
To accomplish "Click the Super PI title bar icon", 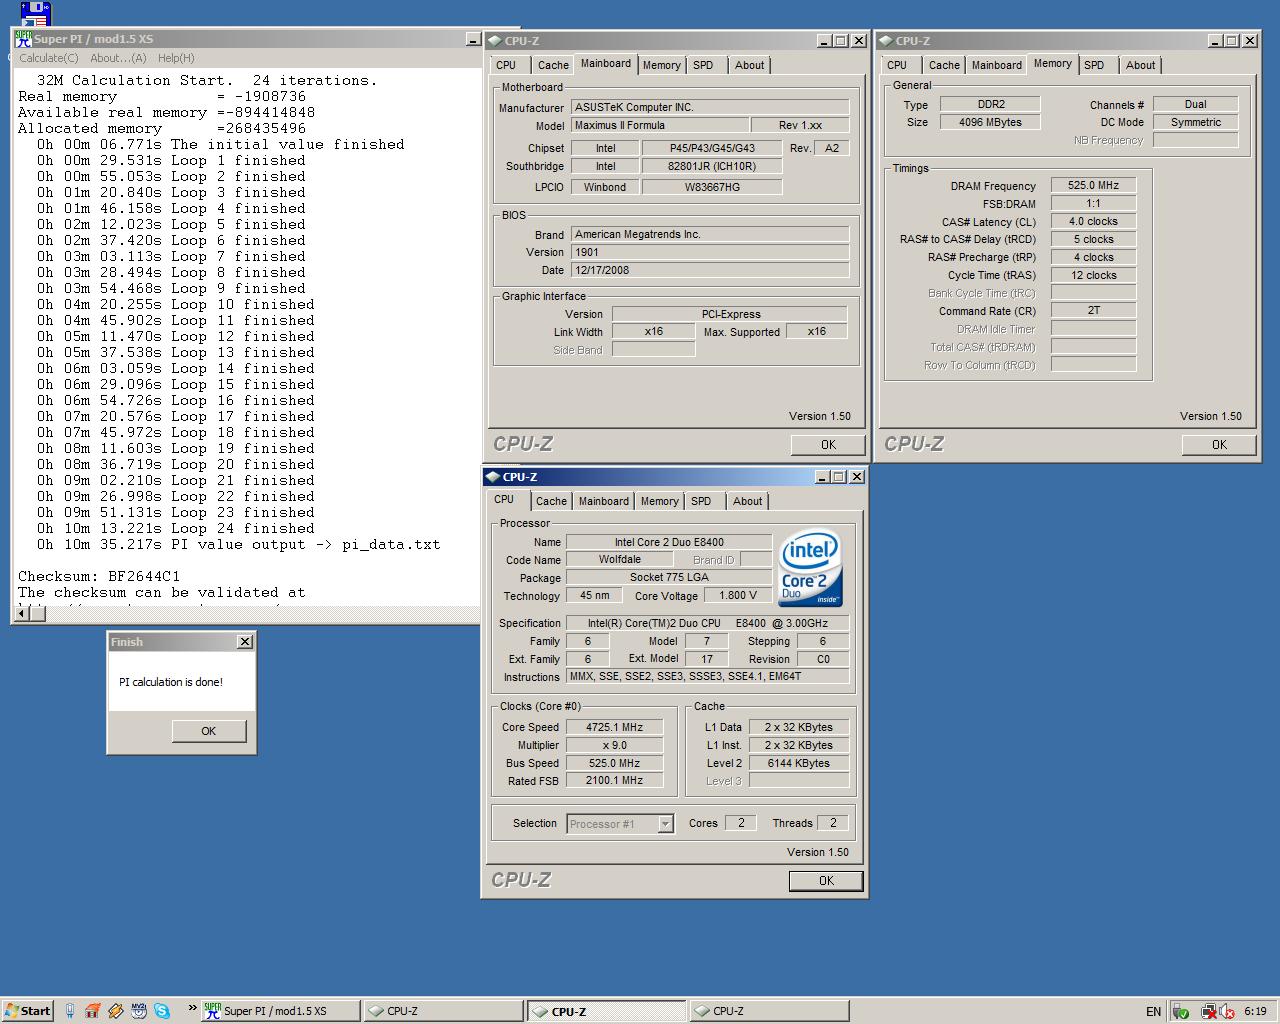I will (x=23, y=39).
